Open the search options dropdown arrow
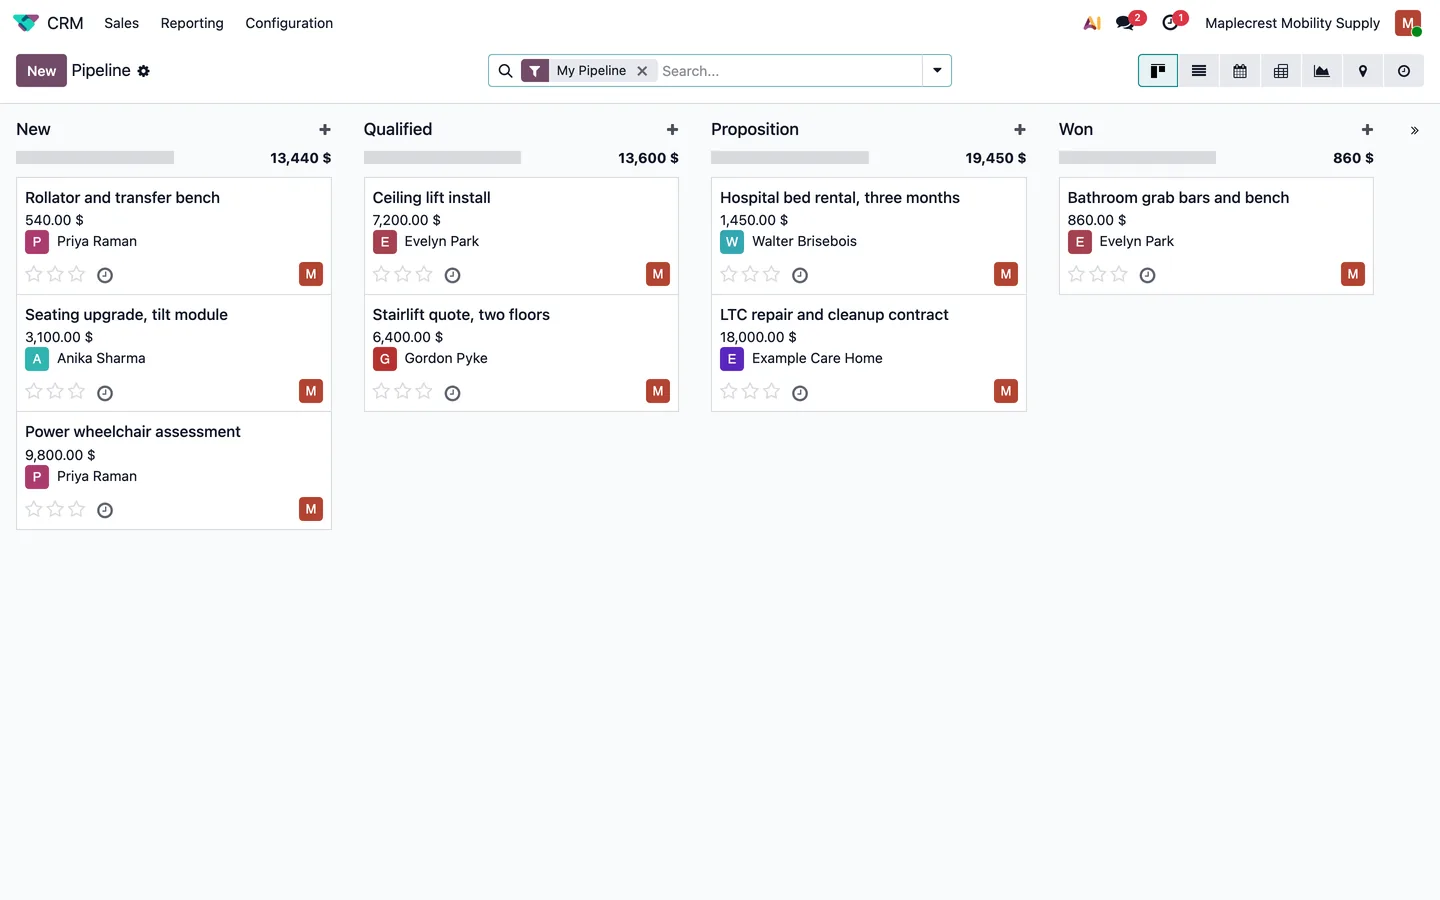1440x900 pixels. [937, 71]
